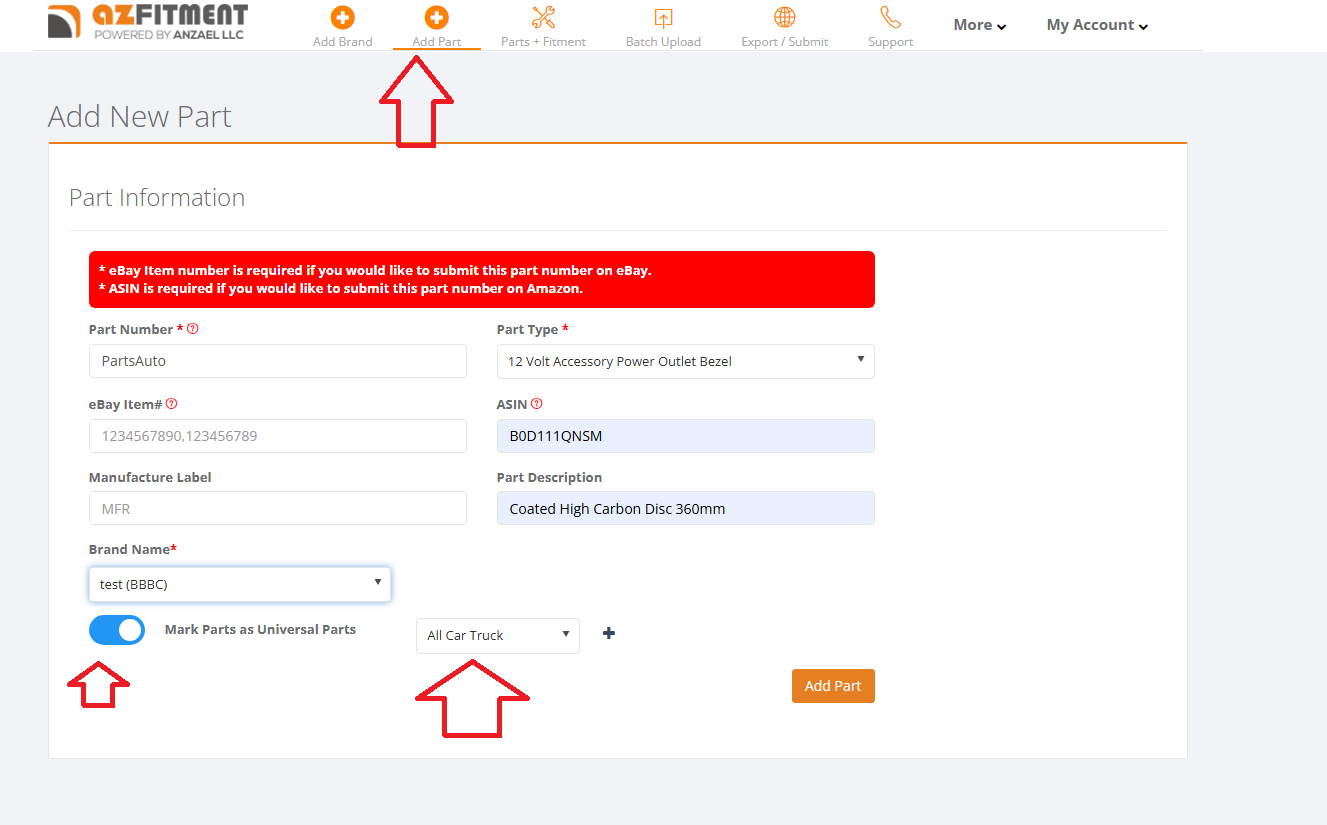1327x825 pixels.
Task: Go to Batch Upload label
Action: (x=663, y=42)
